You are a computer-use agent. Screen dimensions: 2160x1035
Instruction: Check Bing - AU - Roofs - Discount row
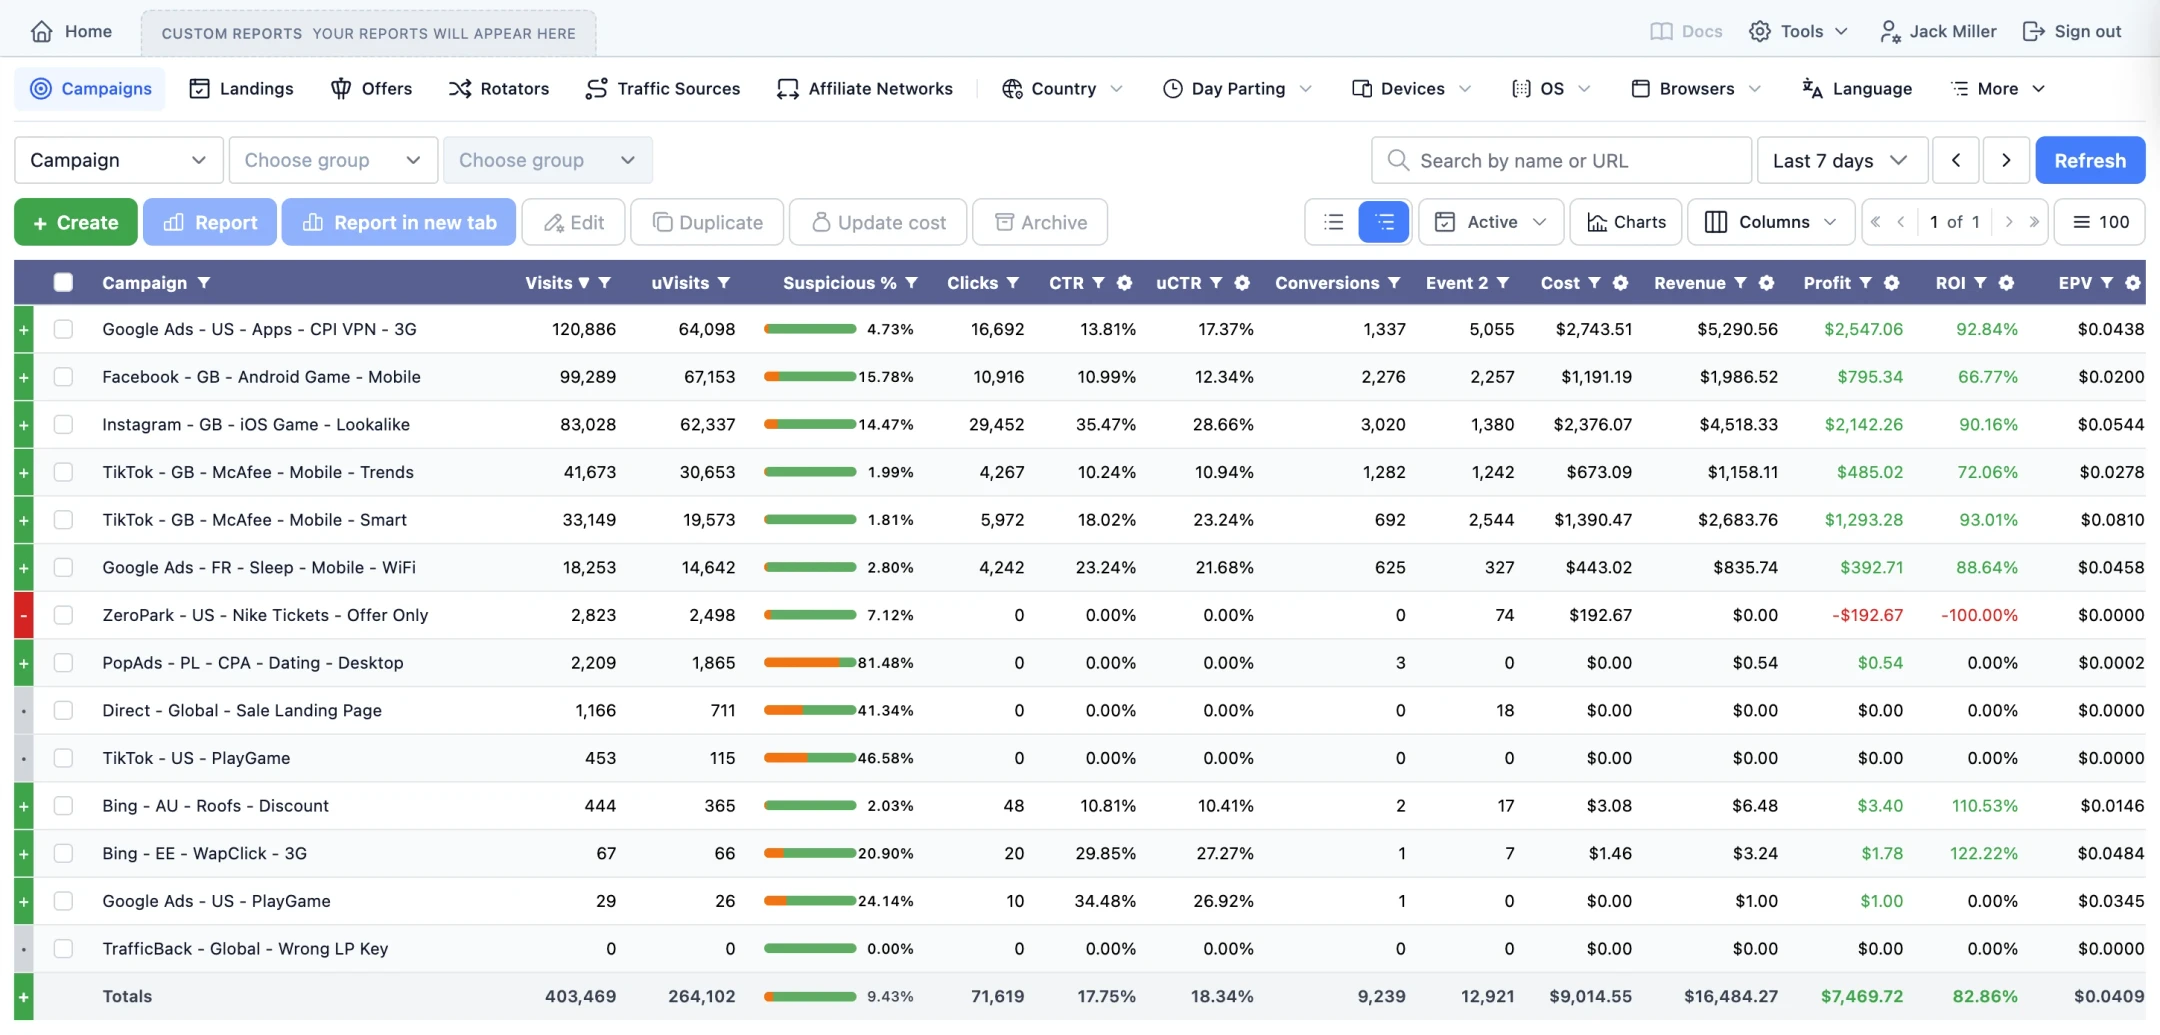63,806
